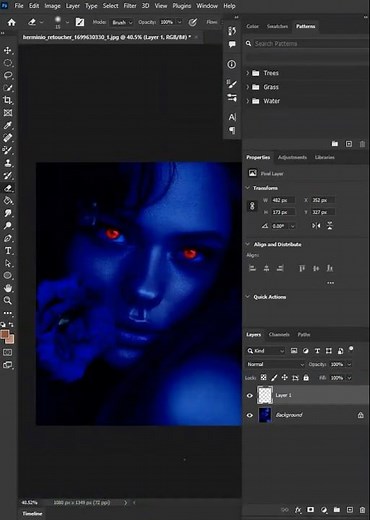Viewport: 370px width, 520px height.
Task: Open the Character panel icon
Action: click(x=232, y=117)
